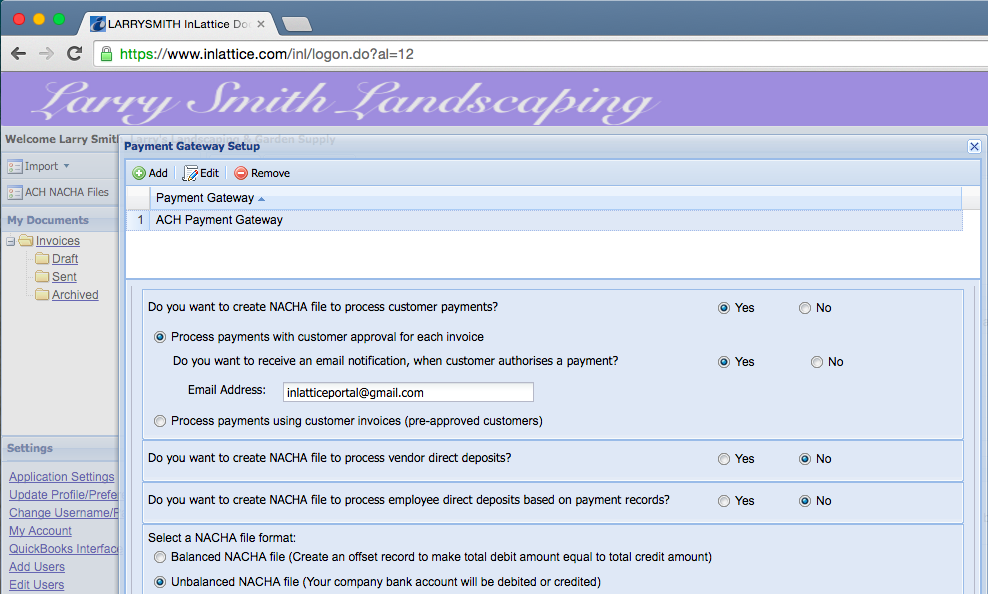
Task: Collapse the Invoices tree node
Action: [x=11, y=241]
